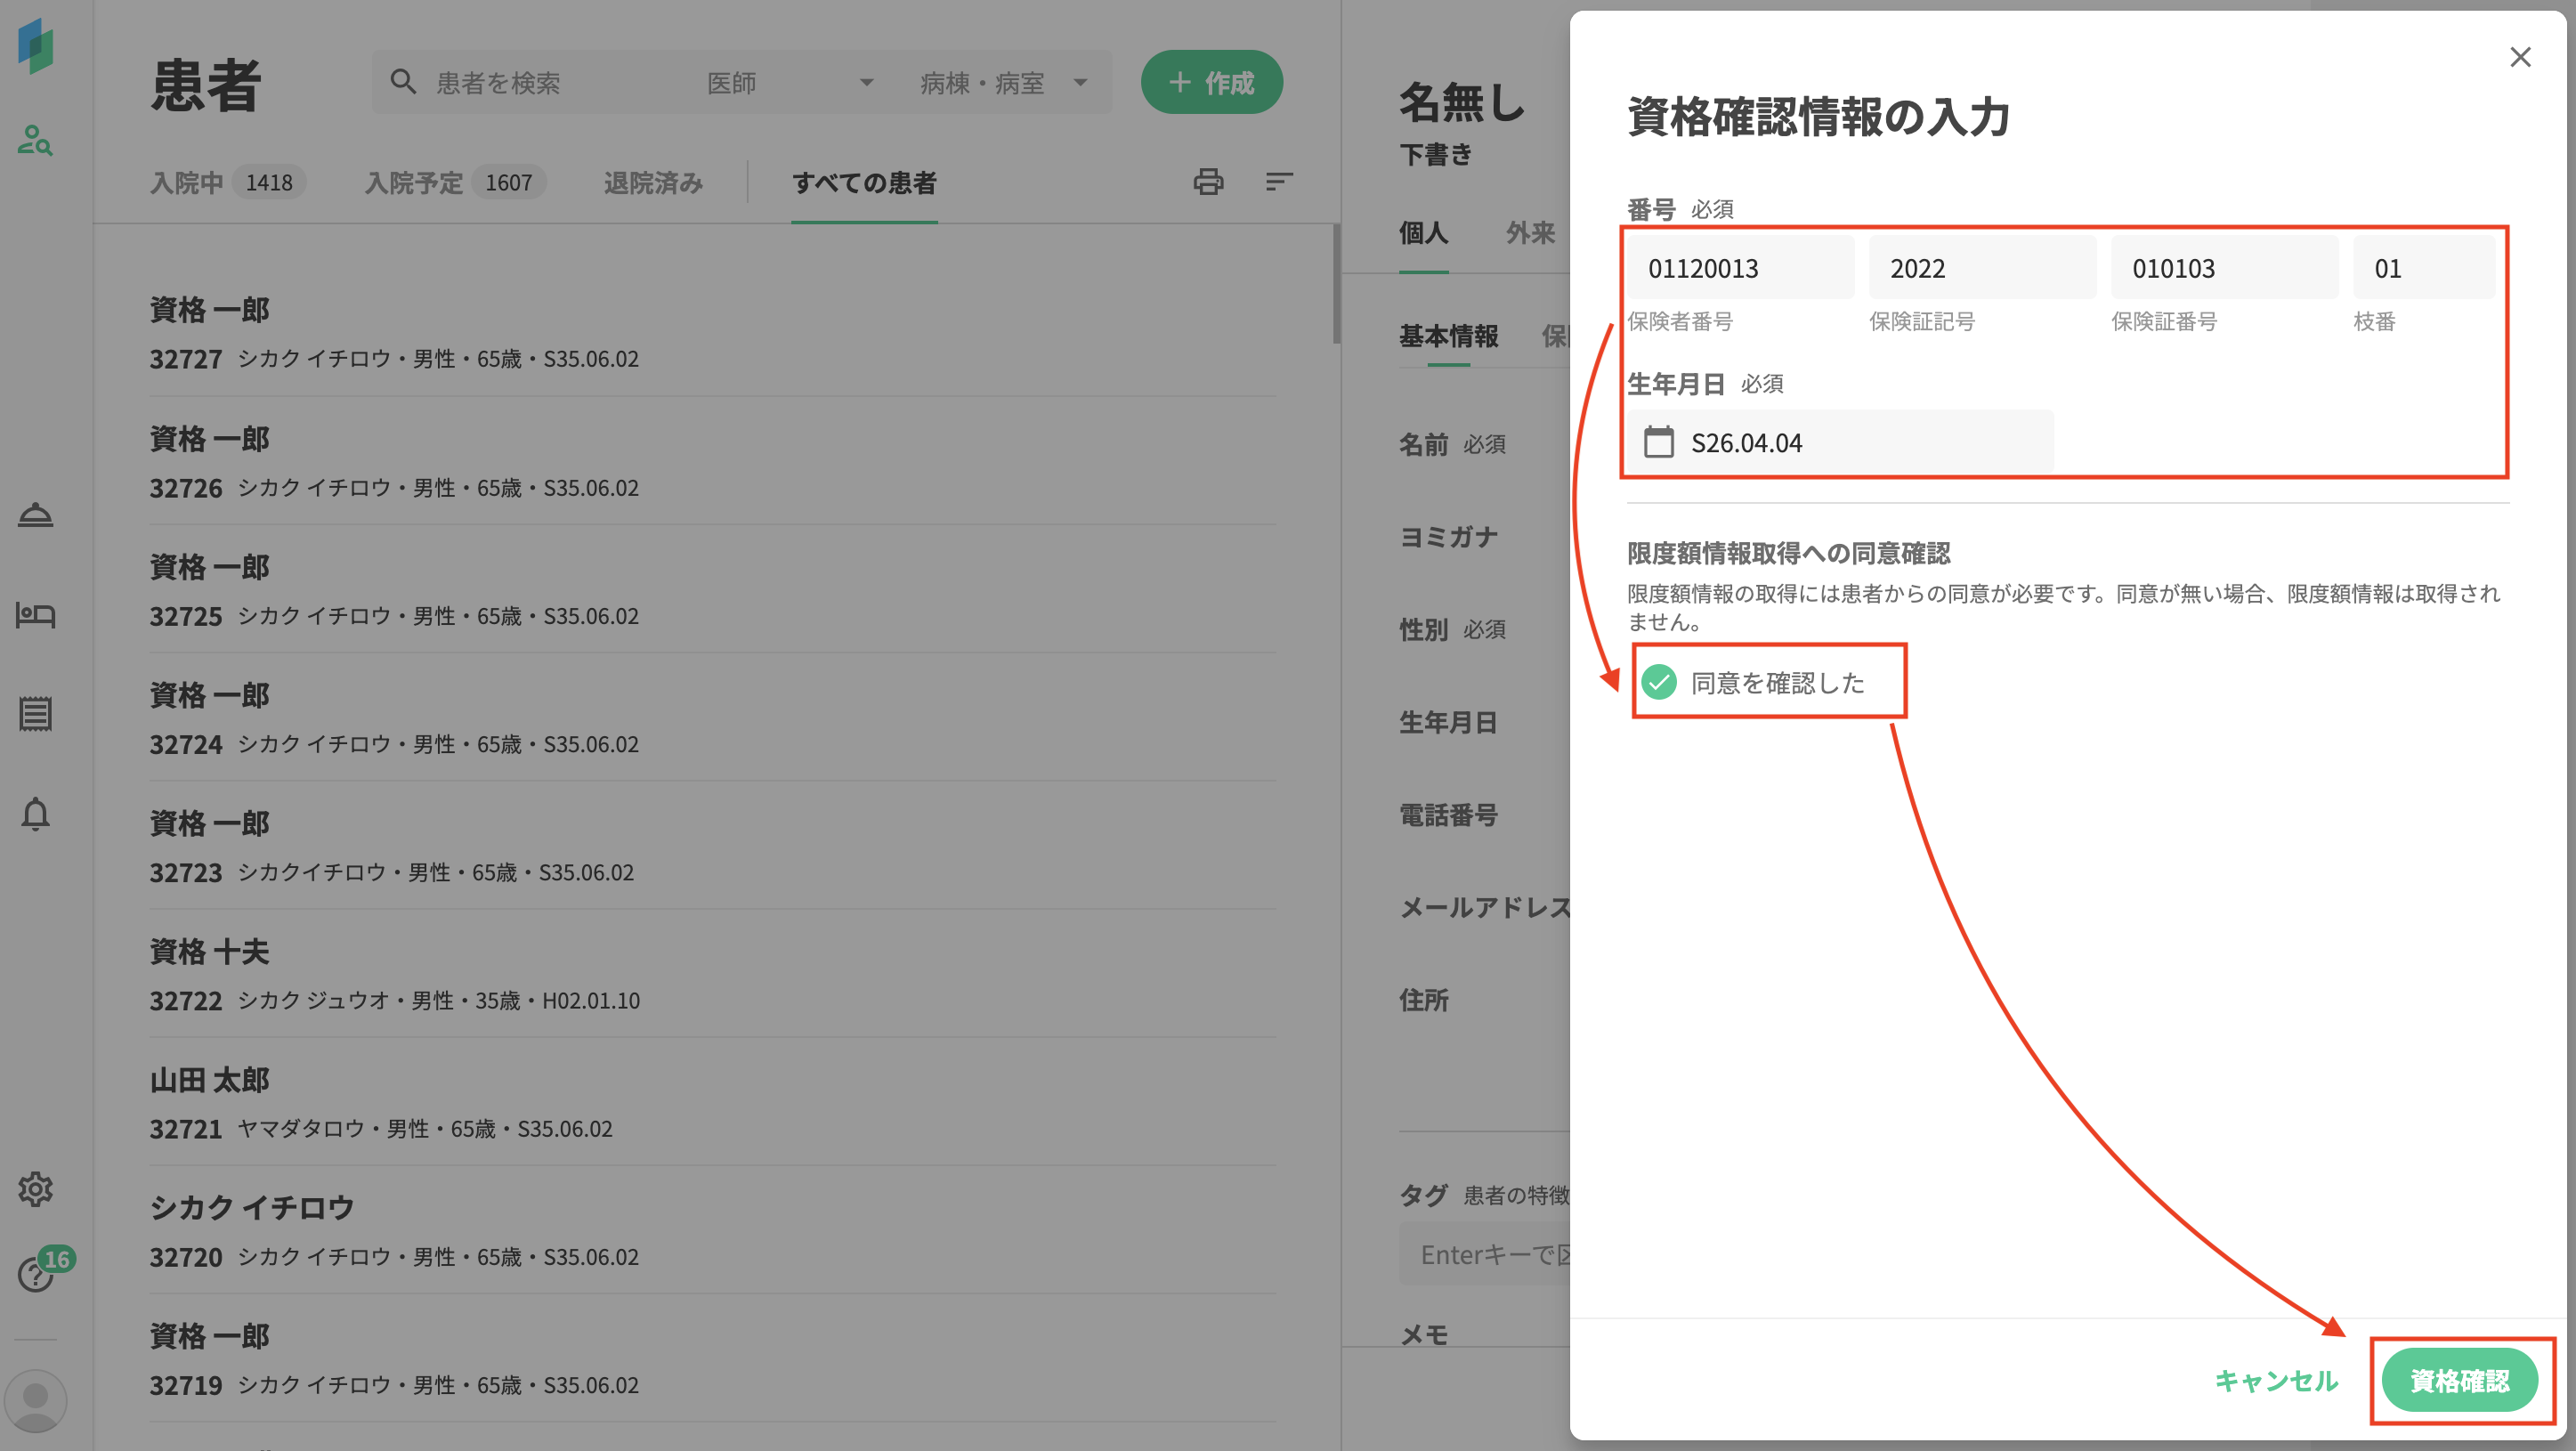Open the 外来 tab in patient panel
This screenshot has width=2576, height=1451.
click(1531, 233)
